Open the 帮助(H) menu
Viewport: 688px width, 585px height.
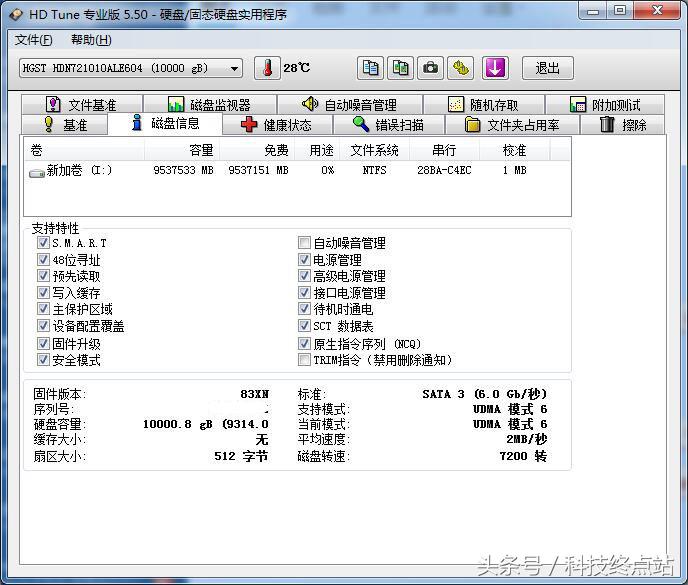(91, 40)
